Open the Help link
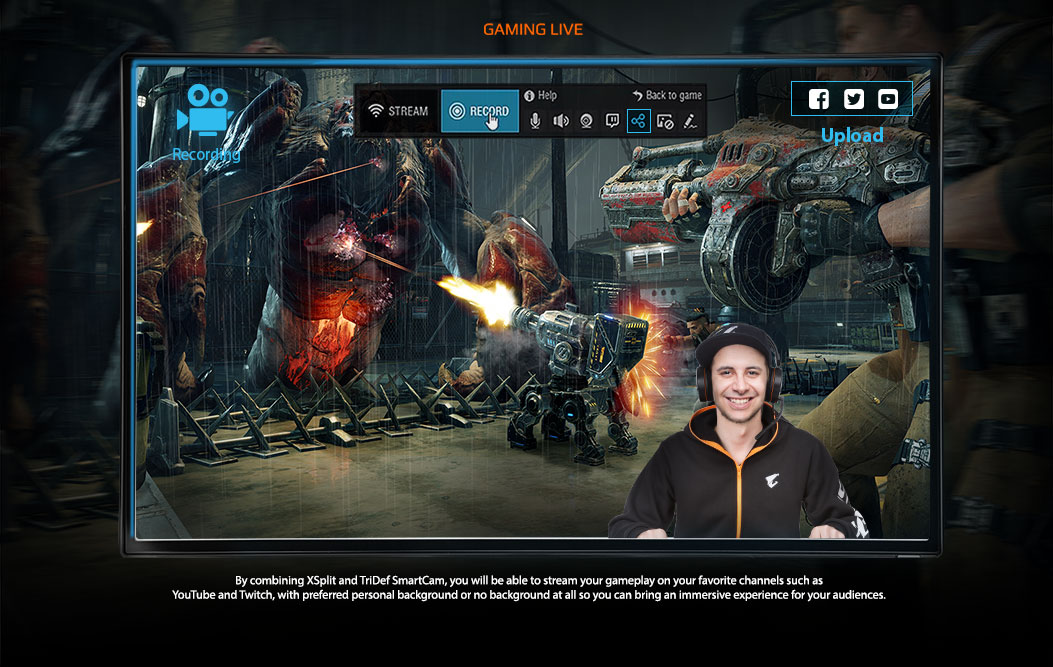1053x667 pixels. tap(547, 96)
